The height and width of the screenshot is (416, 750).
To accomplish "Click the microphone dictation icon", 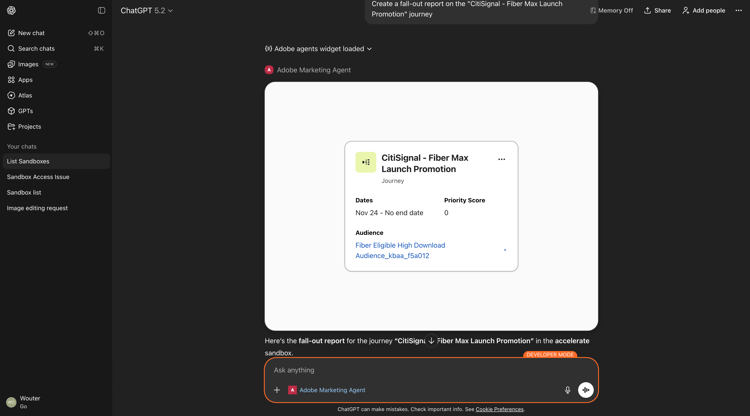I will pyautogui.click(x=567, y=390).
